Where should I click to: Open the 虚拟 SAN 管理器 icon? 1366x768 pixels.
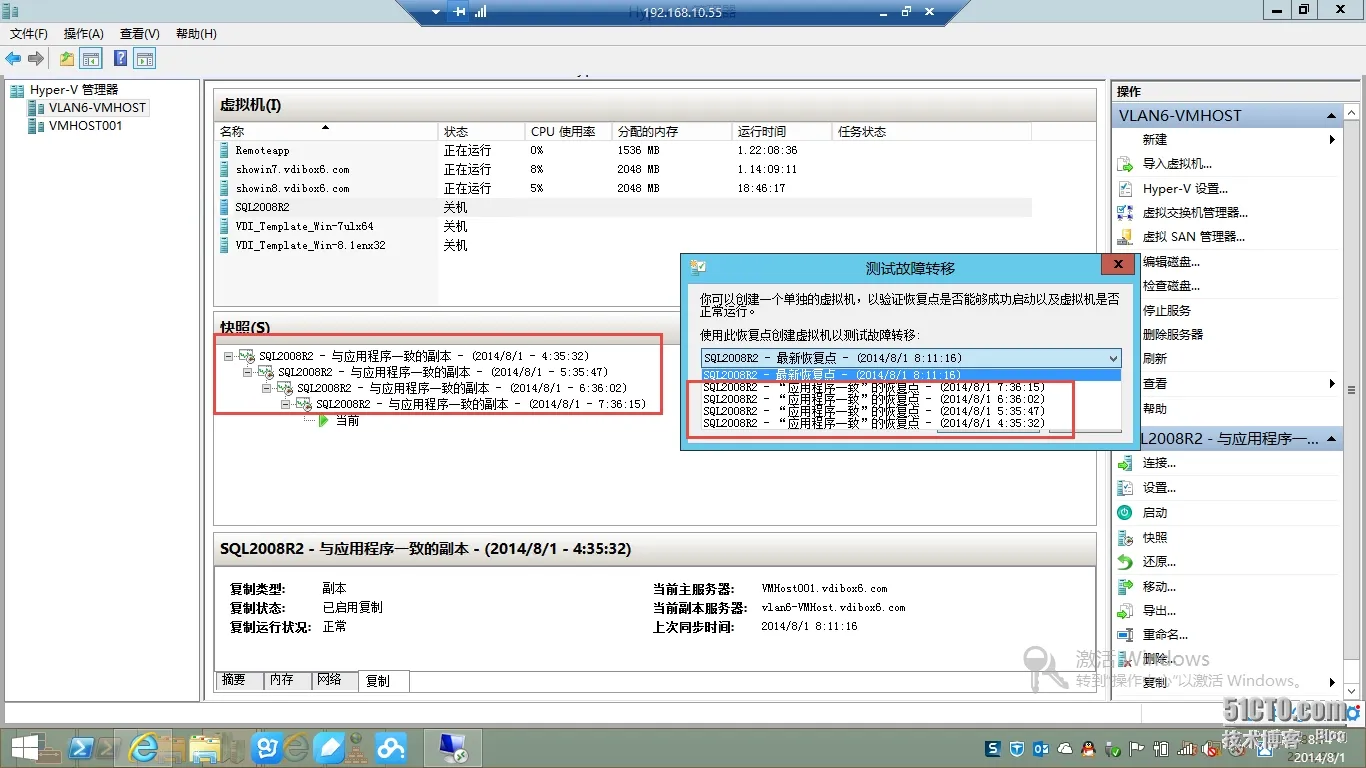pyautogui.click(x=1124, y=236)
